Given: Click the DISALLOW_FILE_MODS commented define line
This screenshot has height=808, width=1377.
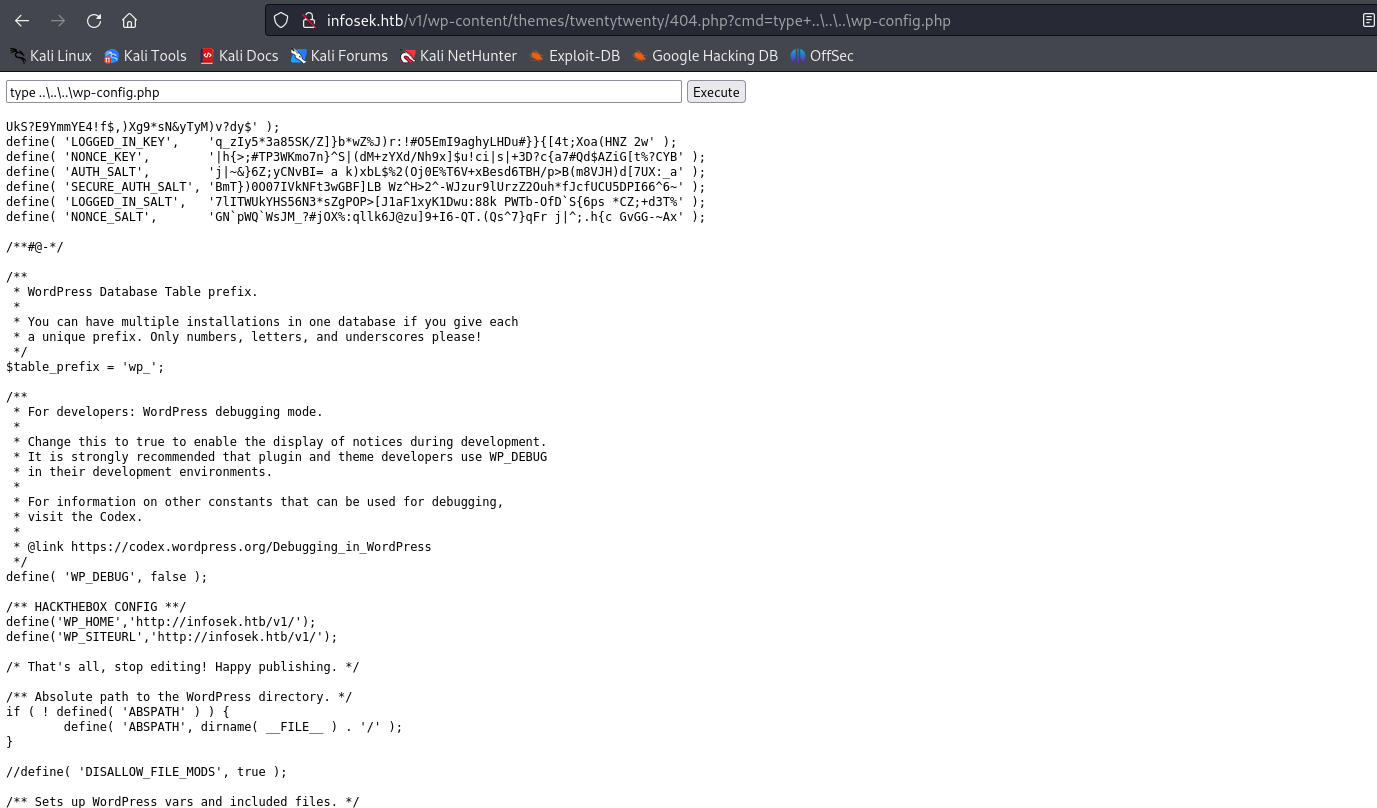Looking at the screenshot, I should coord(147,772).
